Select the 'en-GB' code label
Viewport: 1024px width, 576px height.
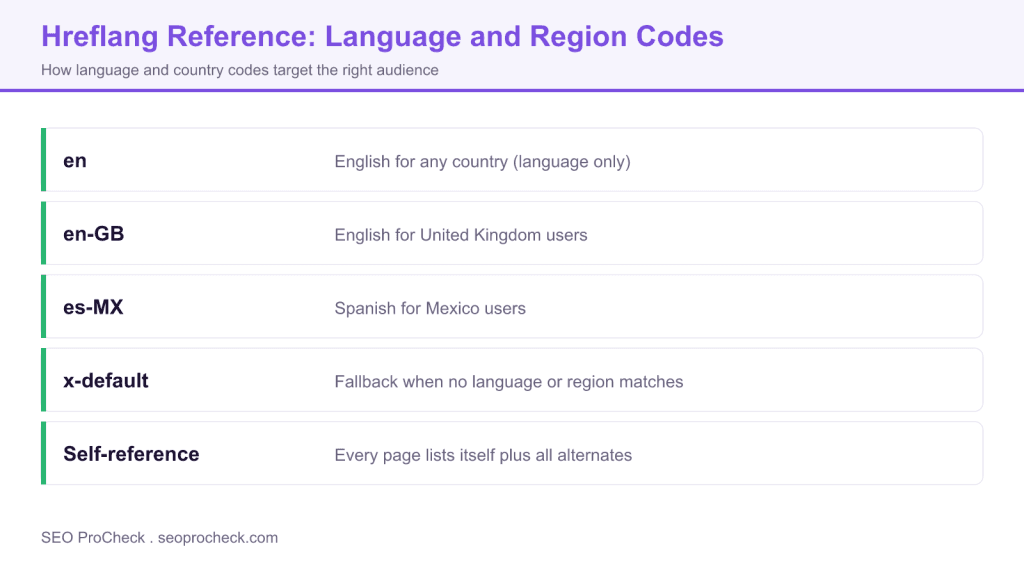[x=93, y=234]
